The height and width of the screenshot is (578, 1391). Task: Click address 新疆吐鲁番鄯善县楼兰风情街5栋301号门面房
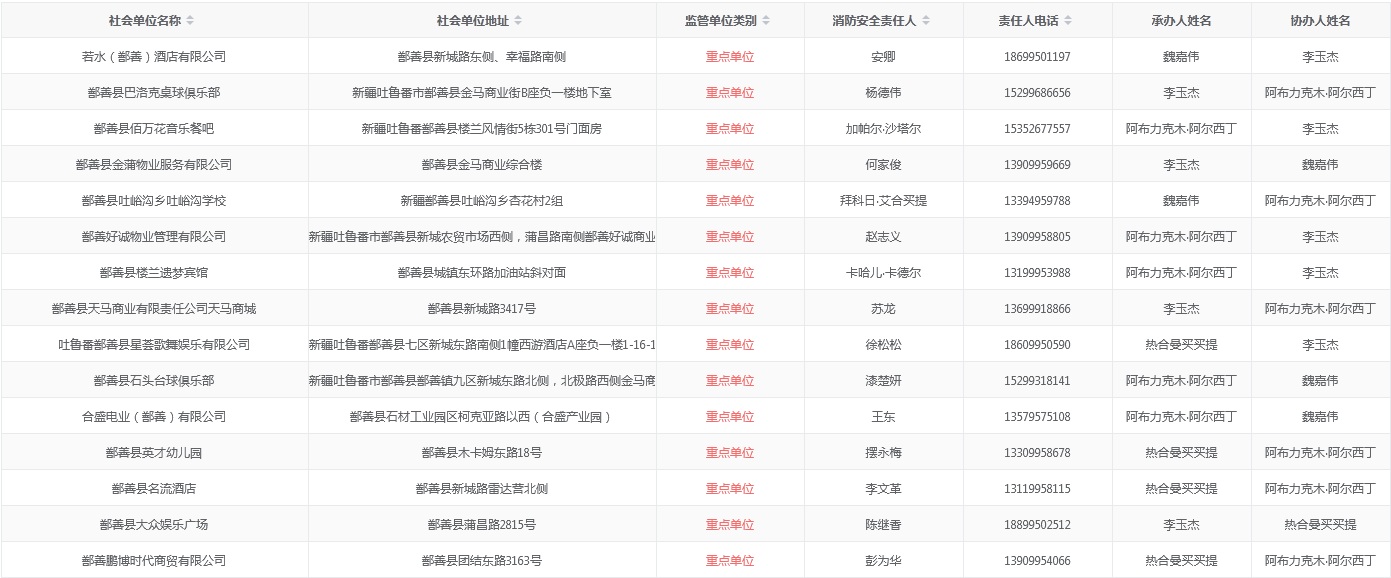point(482,129)
